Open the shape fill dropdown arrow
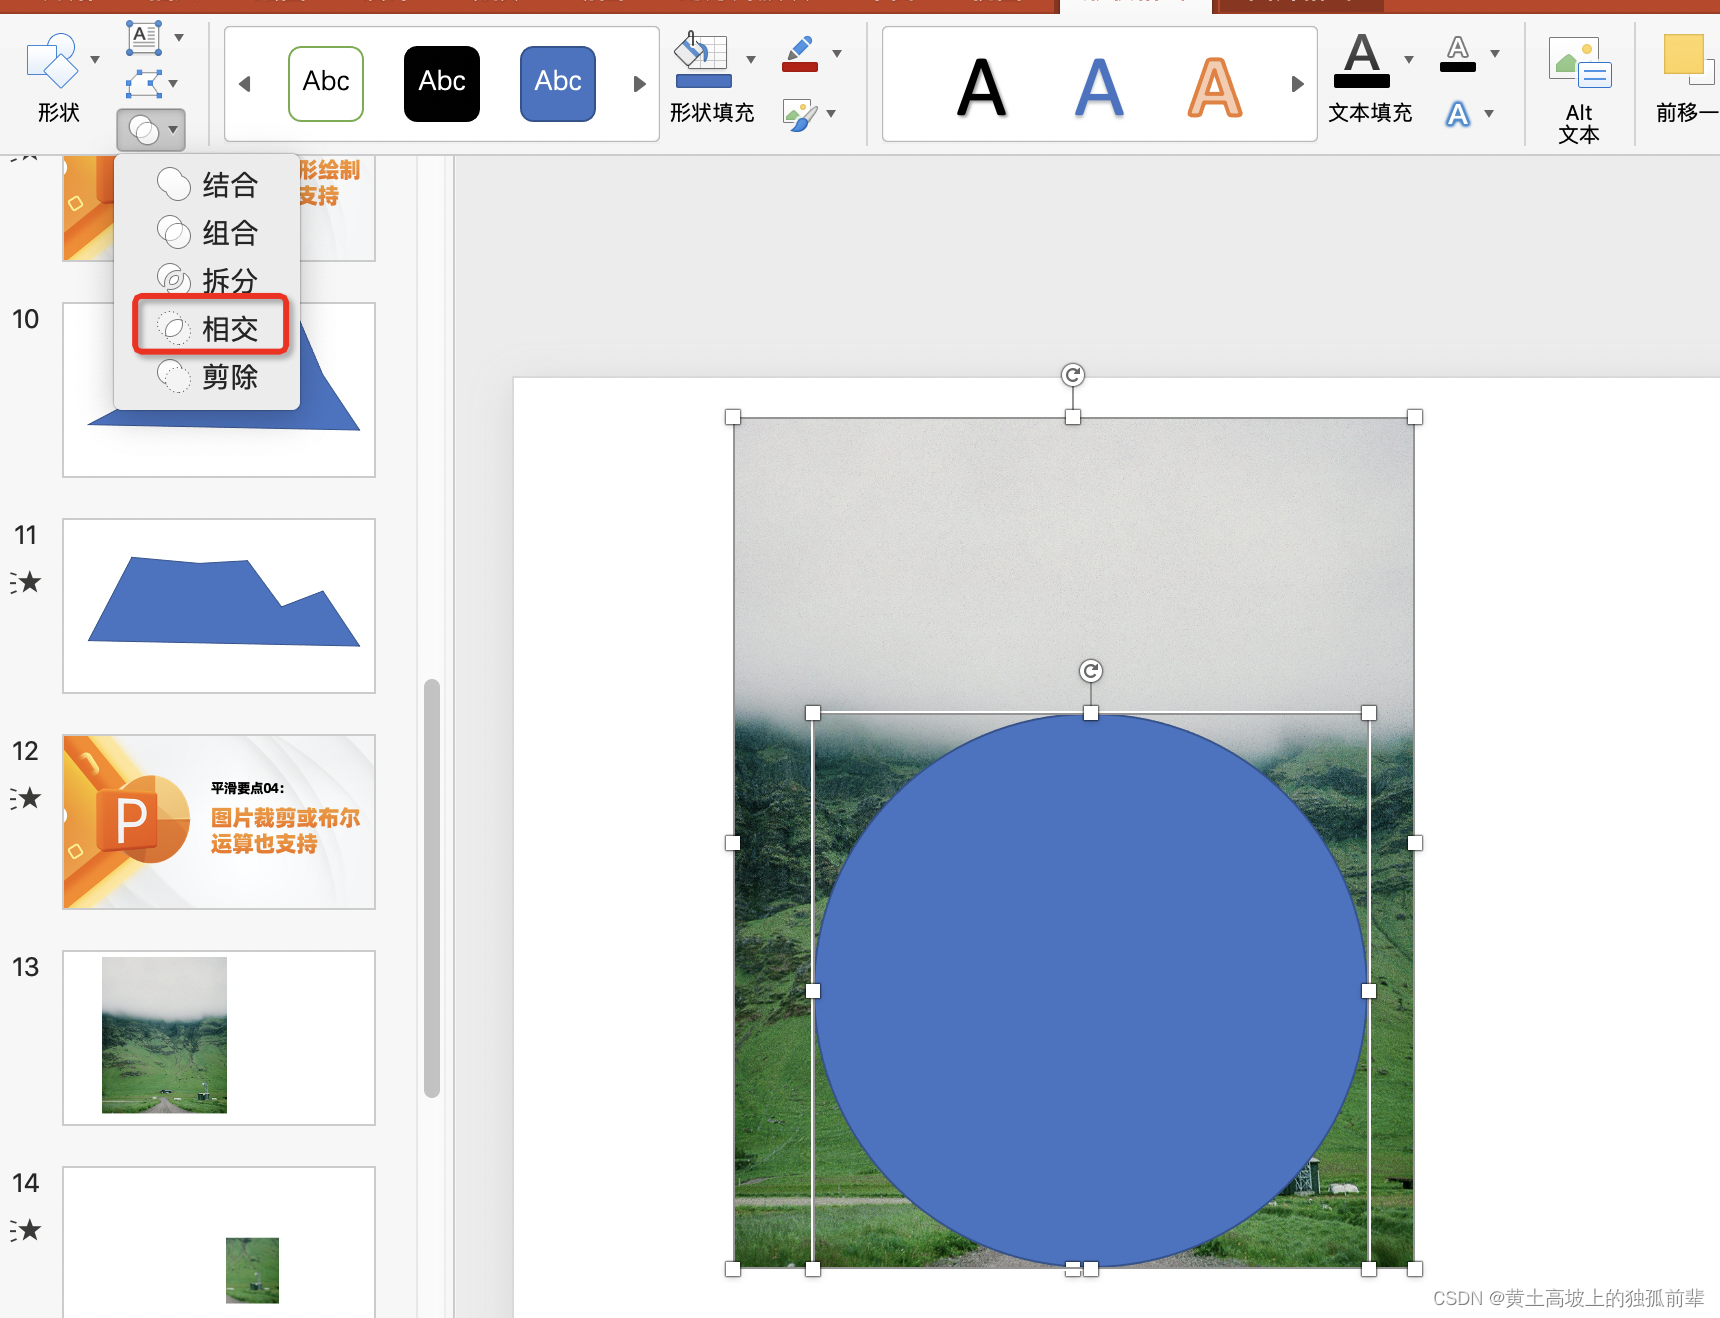Image resolution: width=1720 pixels, height=1318 pixels. (x=751, y=59)
